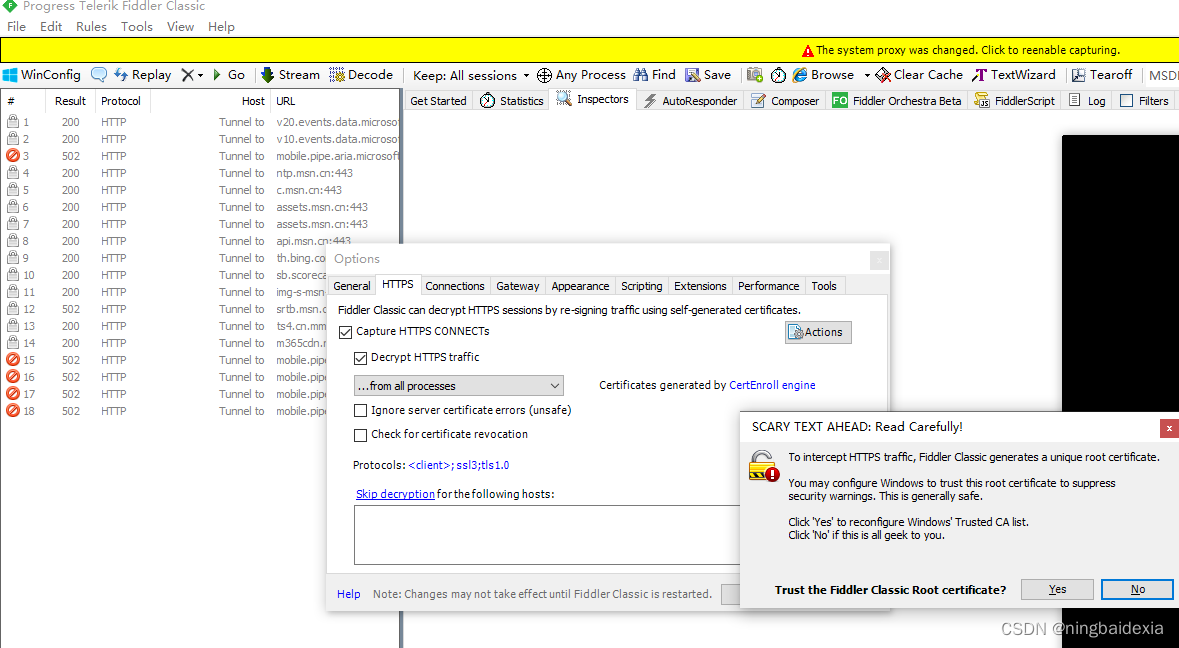Click the certificate lock warning icon
This screenshot has width=1179, height=648.
(764, 465)
